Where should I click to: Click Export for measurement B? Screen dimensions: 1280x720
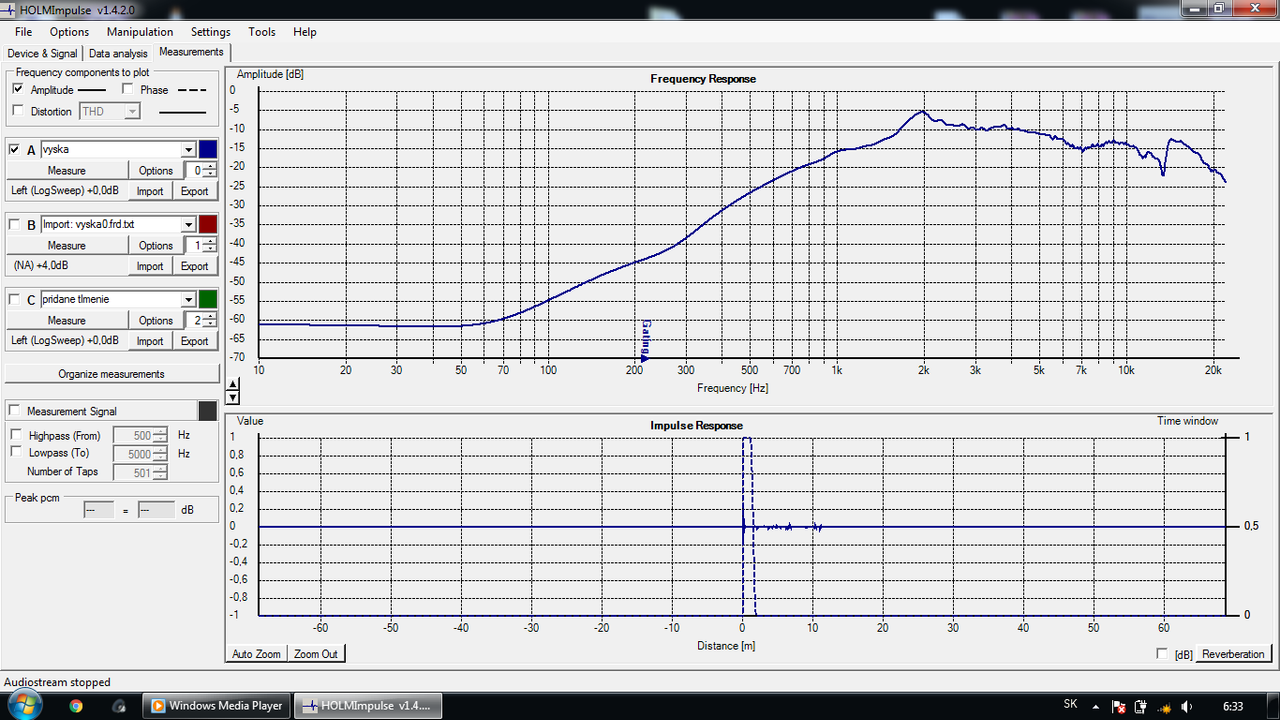194,266
